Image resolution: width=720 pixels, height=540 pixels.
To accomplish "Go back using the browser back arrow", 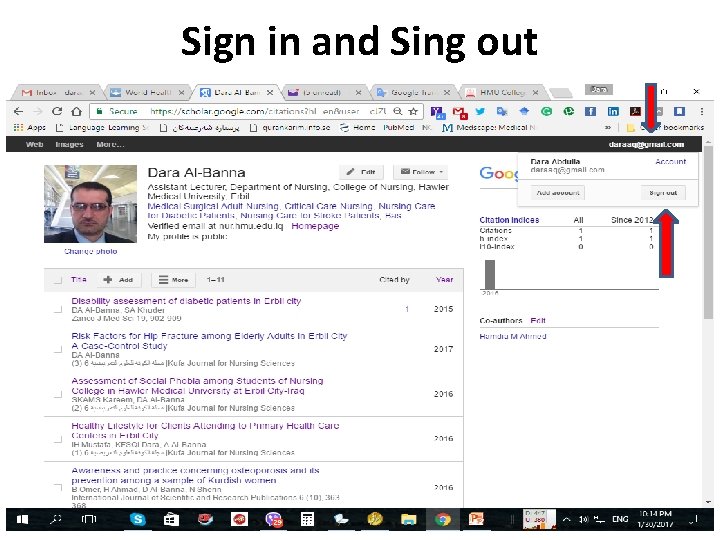I will point(18,111).
